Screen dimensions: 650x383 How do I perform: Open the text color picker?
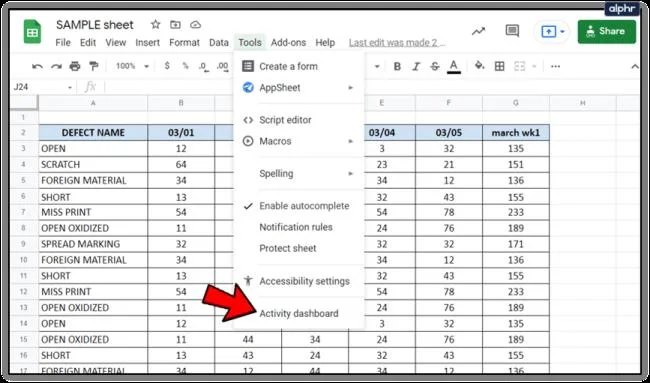point(454,66)
